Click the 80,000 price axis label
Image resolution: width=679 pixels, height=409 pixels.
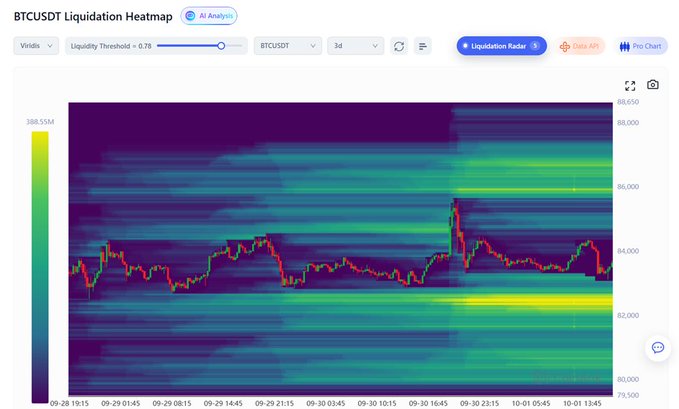628,379
